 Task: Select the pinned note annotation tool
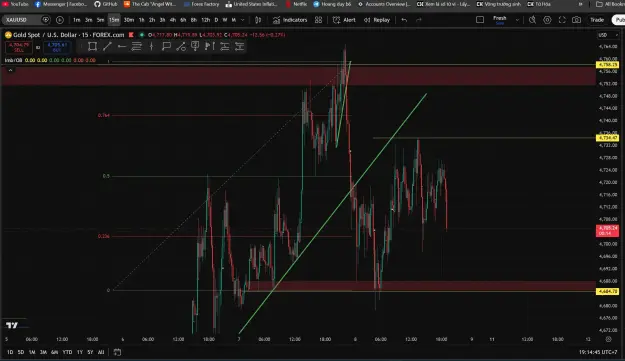pos(195,47)
